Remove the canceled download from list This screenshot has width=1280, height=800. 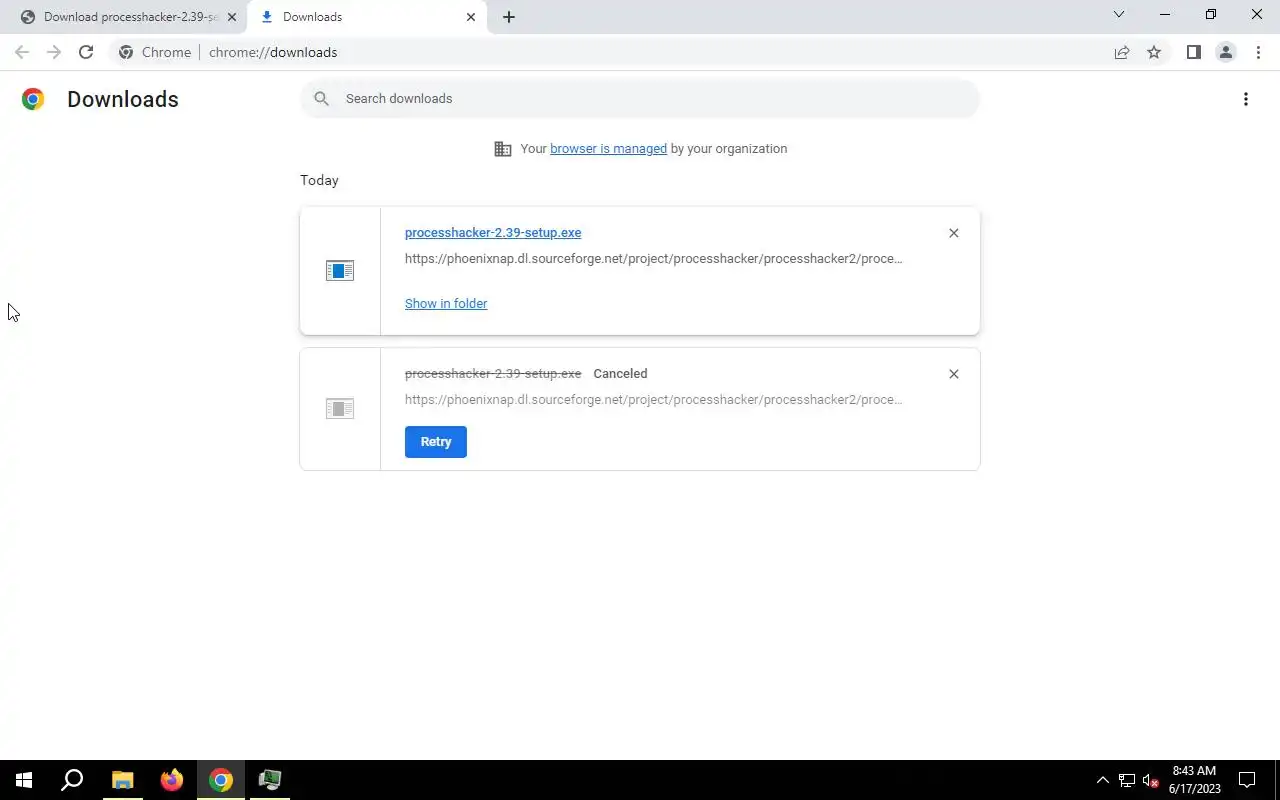coord(954,374)
